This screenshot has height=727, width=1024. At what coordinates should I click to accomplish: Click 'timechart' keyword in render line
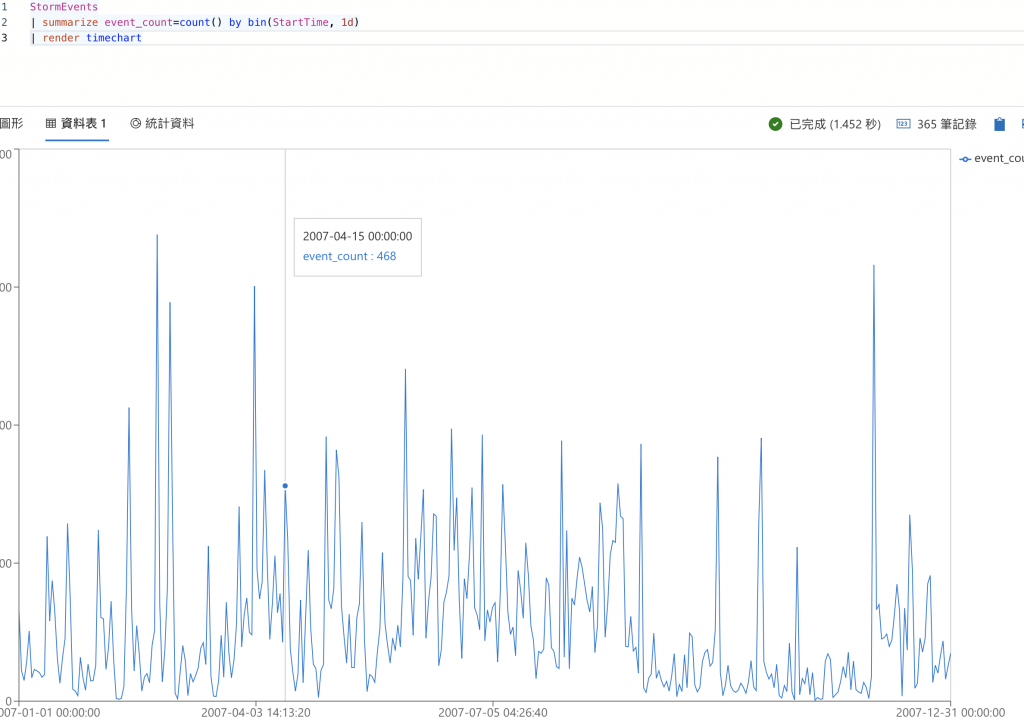click(x=114, y=38)
